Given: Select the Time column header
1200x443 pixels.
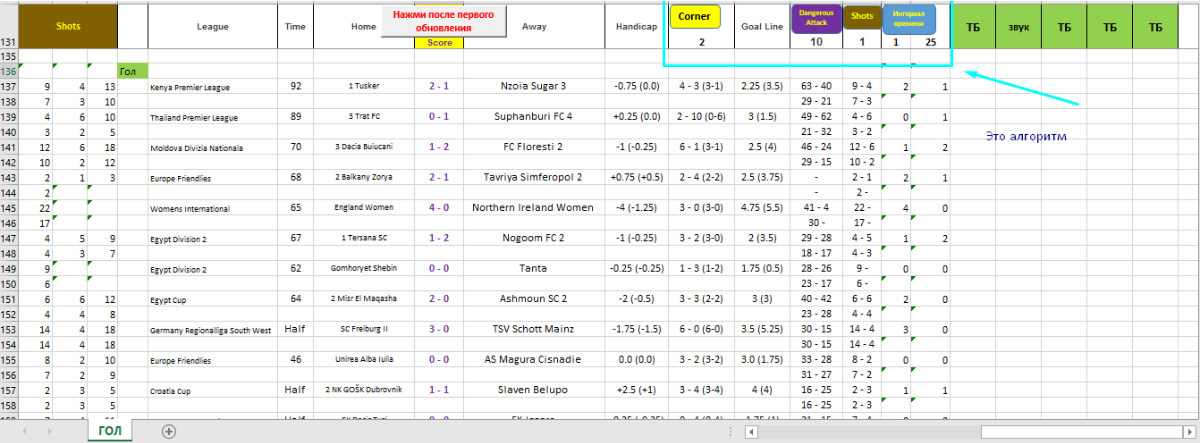Looking at the screenshot, I should (x=295, y=27).
